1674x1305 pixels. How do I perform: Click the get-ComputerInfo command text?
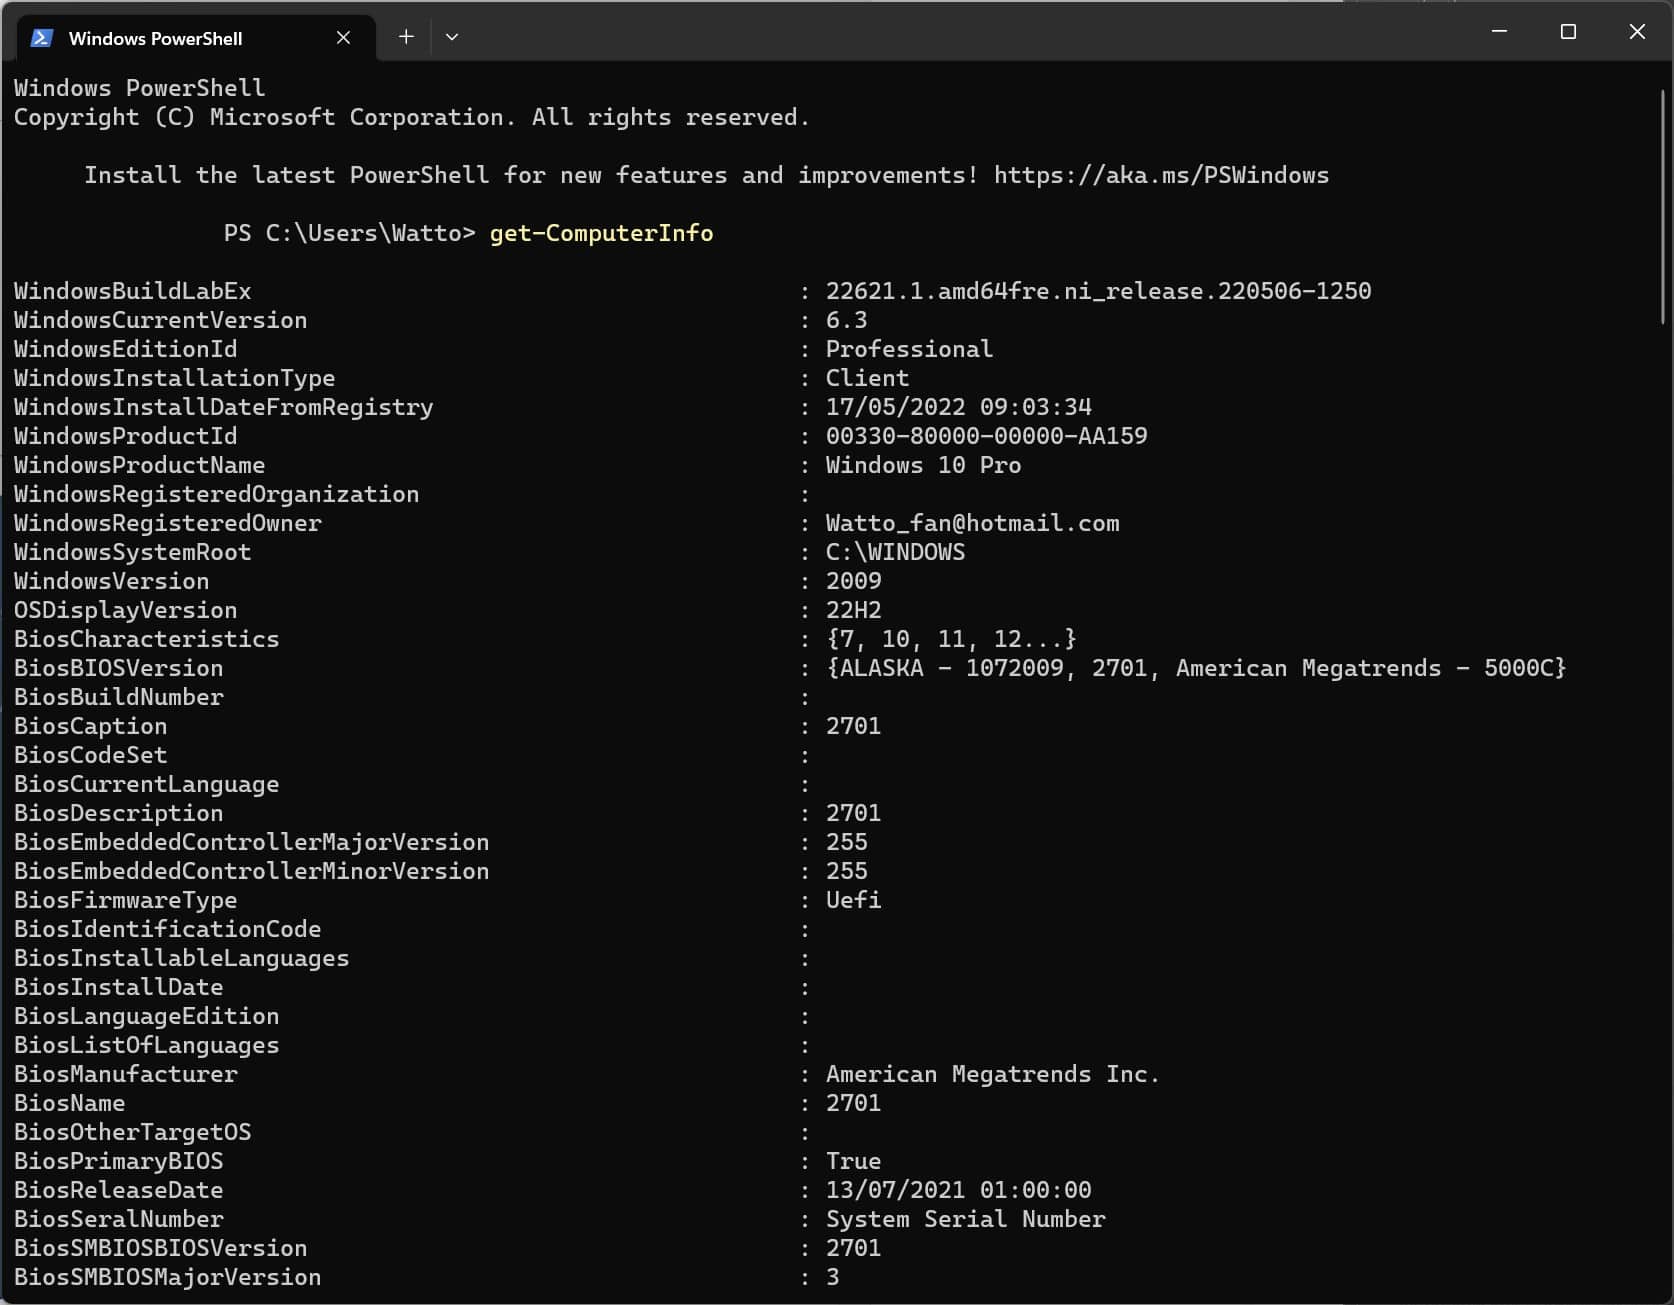point(601,234)
